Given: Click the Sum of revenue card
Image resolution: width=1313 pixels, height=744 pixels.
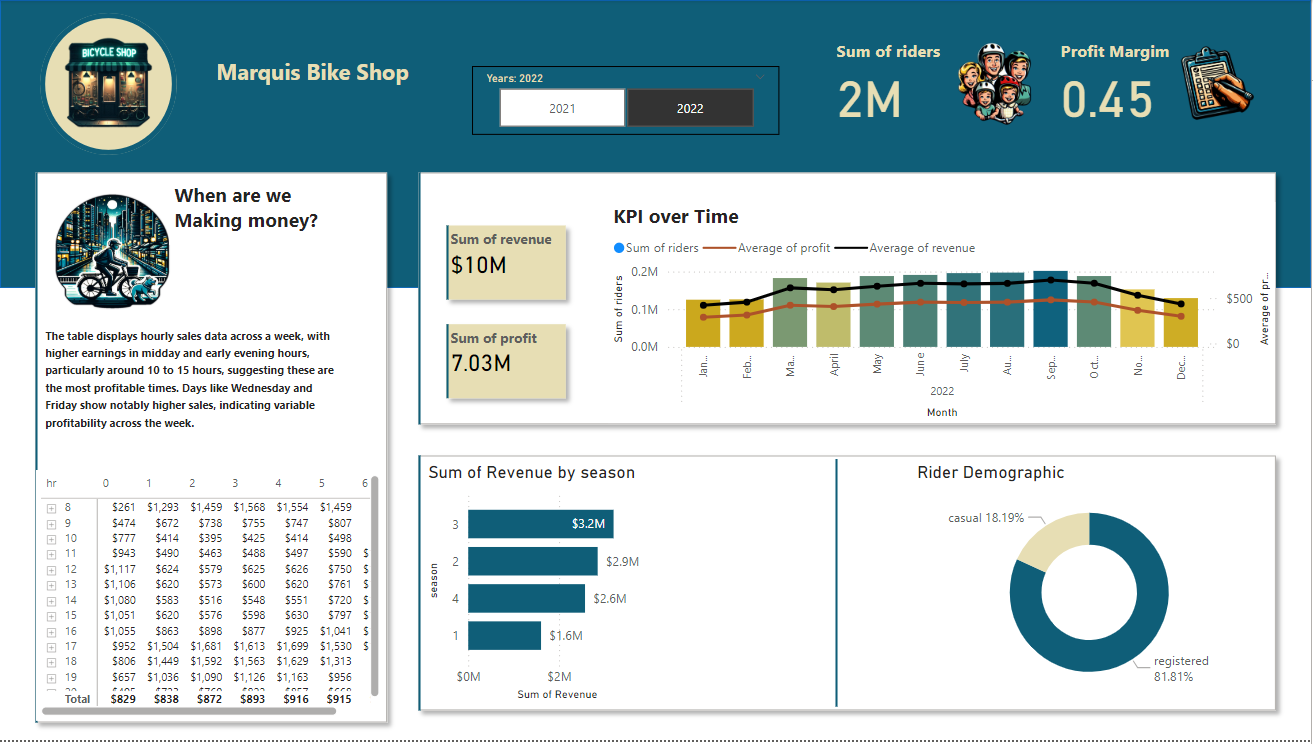Looking at the screenshot, I should pos(507,263).
